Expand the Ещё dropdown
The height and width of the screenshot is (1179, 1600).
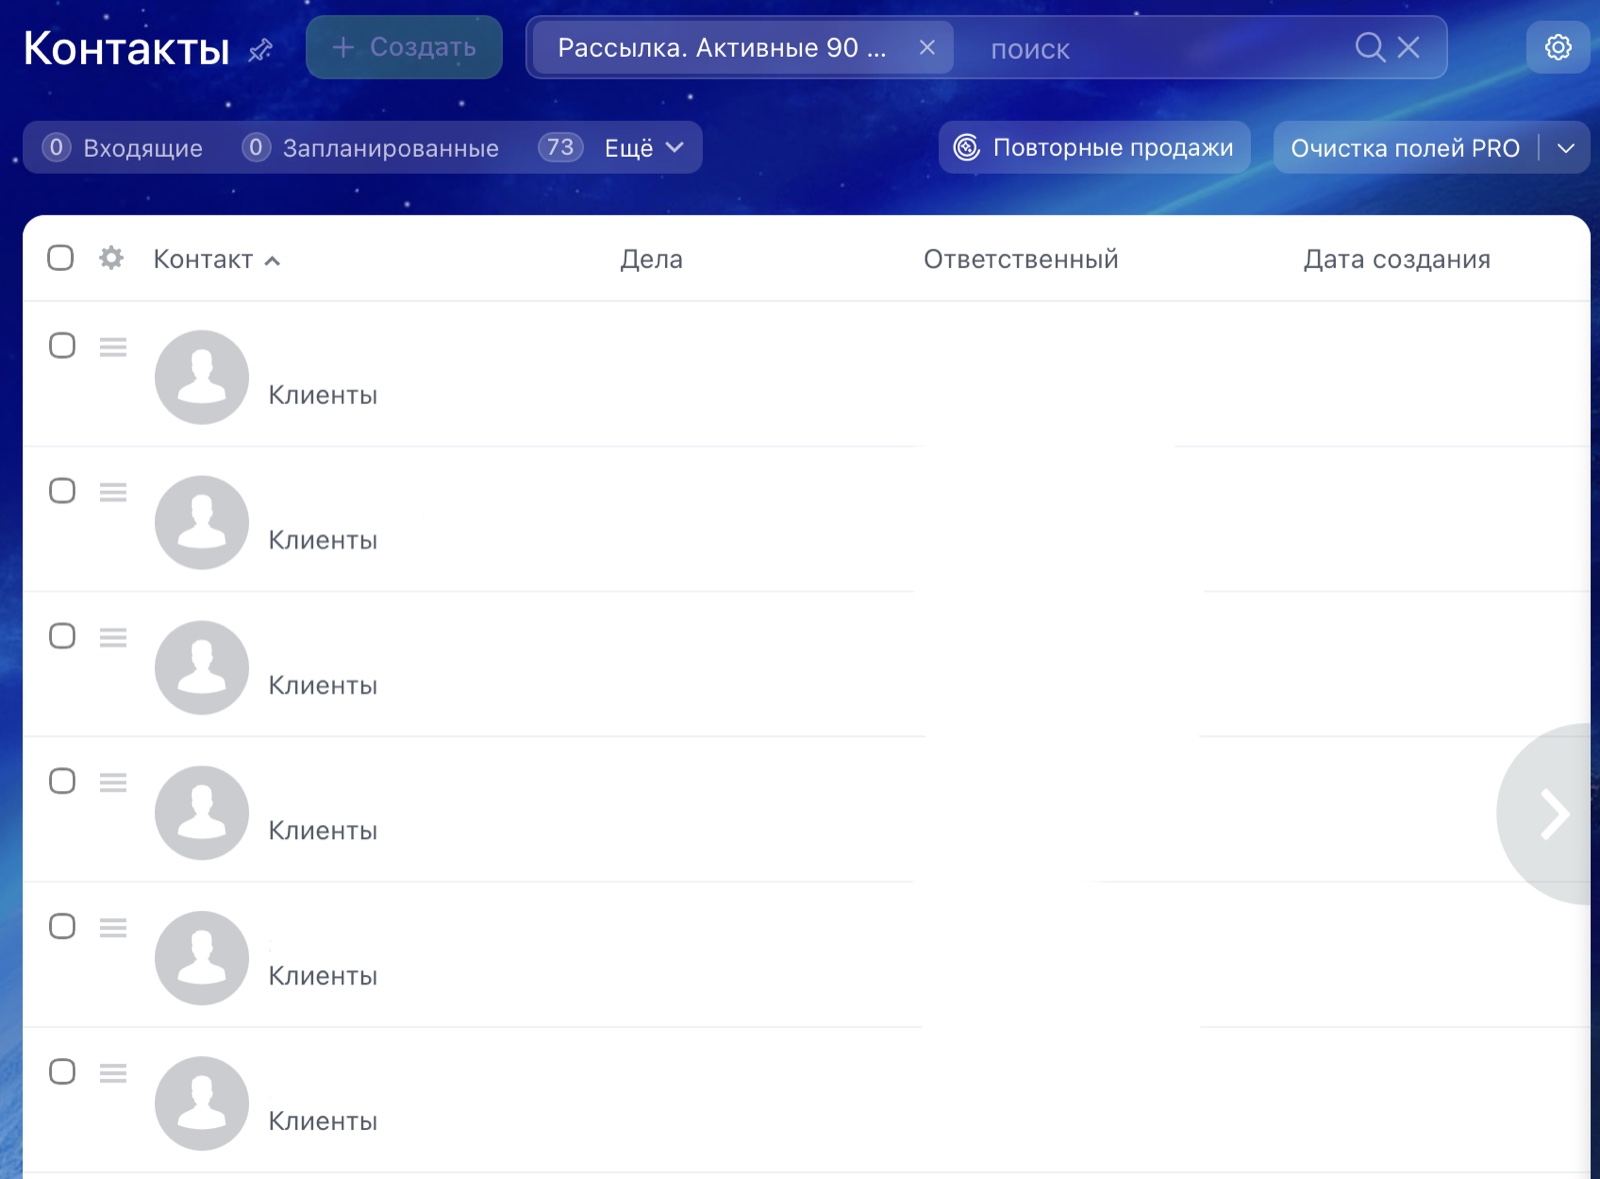(645, 148)
